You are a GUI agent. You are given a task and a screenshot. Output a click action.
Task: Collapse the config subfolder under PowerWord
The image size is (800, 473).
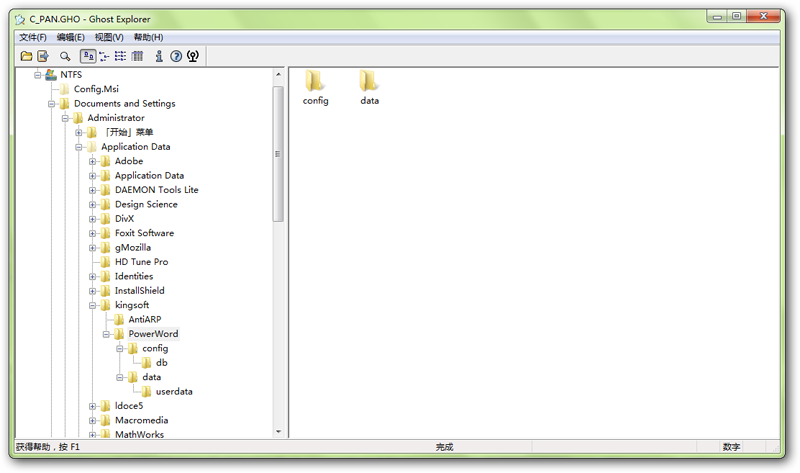[120, 349]
